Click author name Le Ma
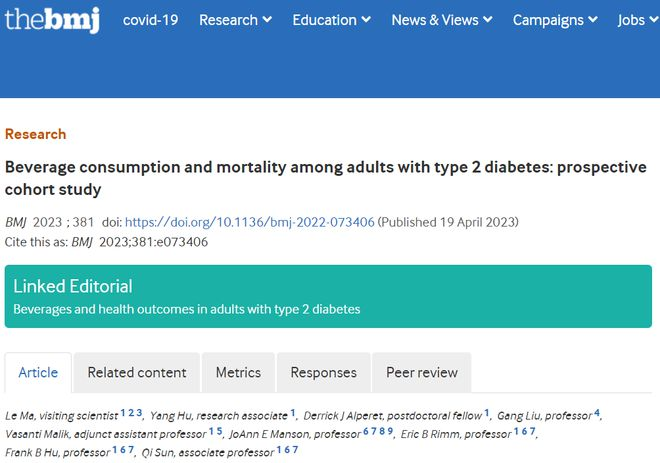 click(x=21, y=415)
